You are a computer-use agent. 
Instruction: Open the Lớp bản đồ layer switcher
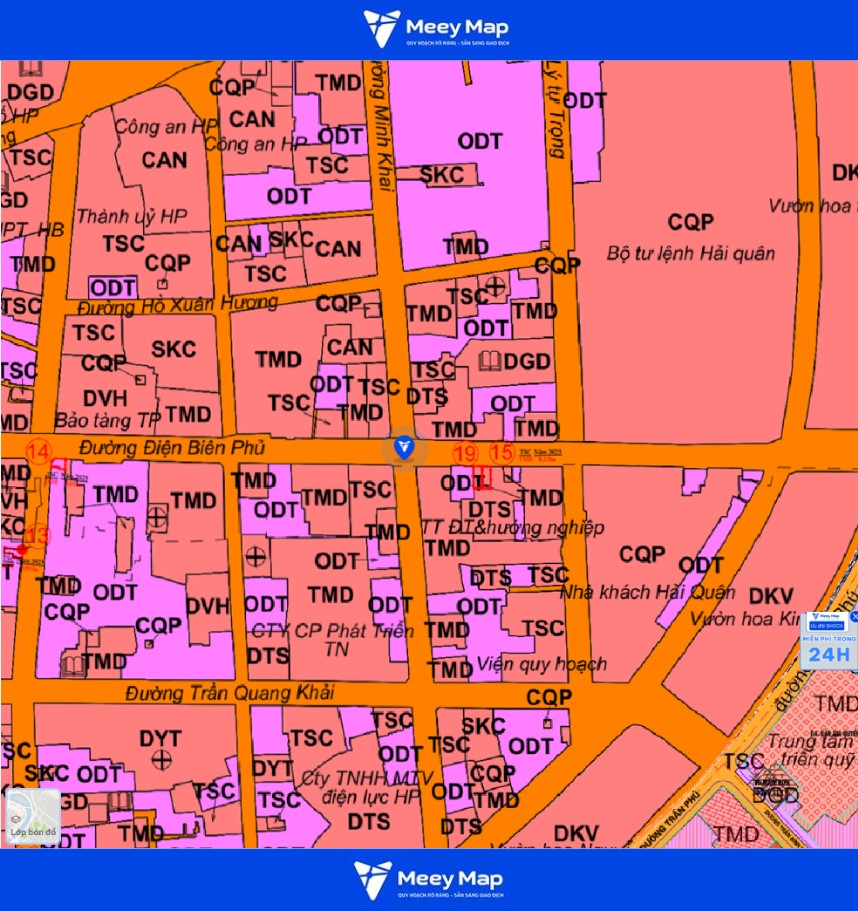pyautogui.click(x=33, y=816)
